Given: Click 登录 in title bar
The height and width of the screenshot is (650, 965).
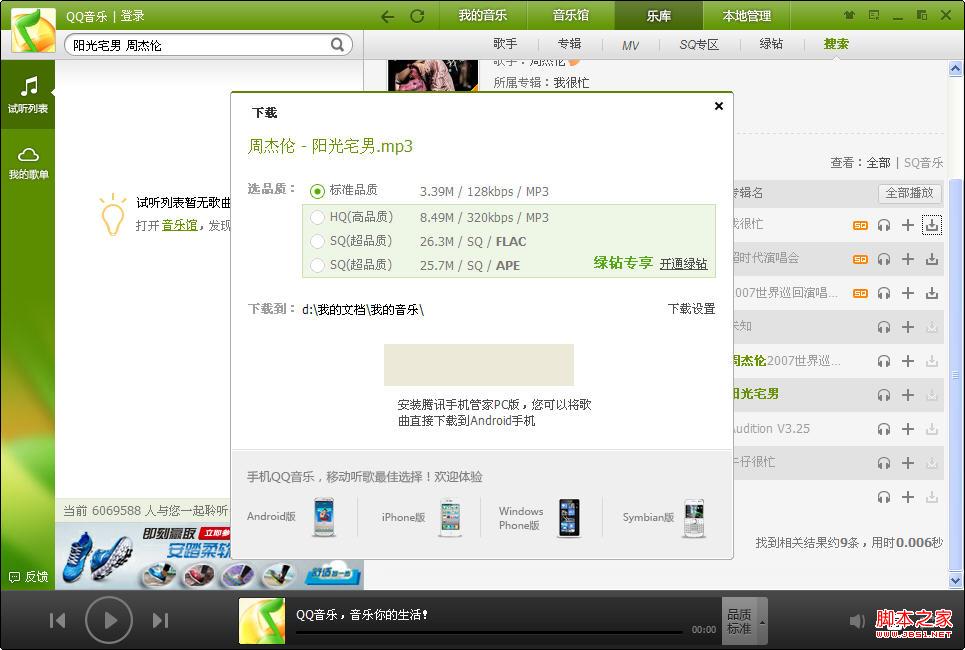Looking at the screenshot, I should click(x=132, y=16).
